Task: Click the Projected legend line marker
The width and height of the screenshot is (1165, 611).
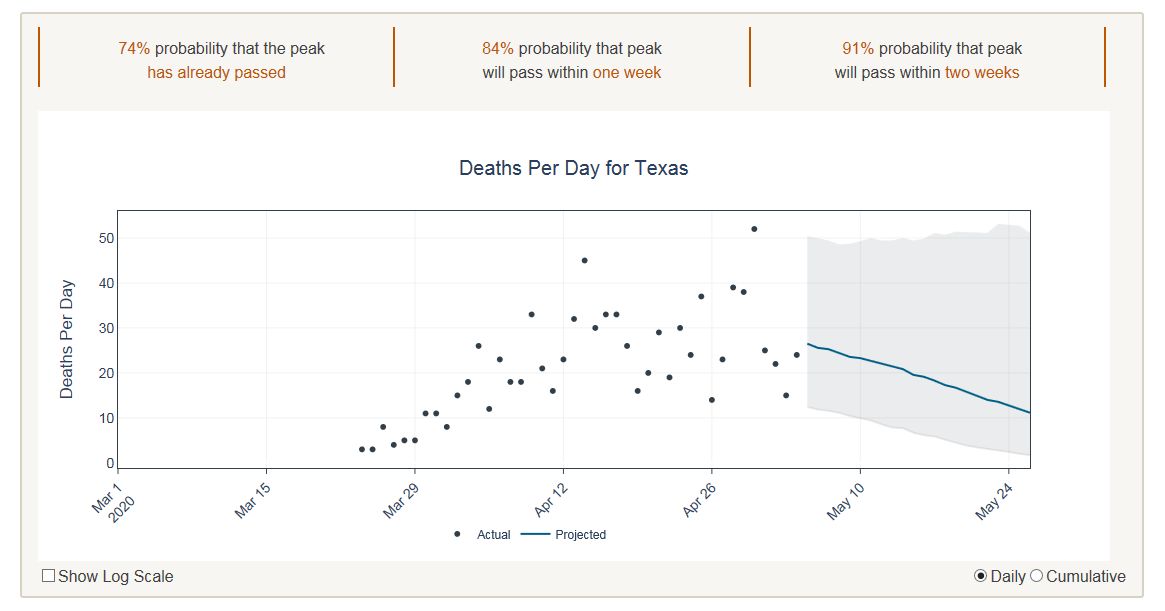Action: (x=535, y=534)
